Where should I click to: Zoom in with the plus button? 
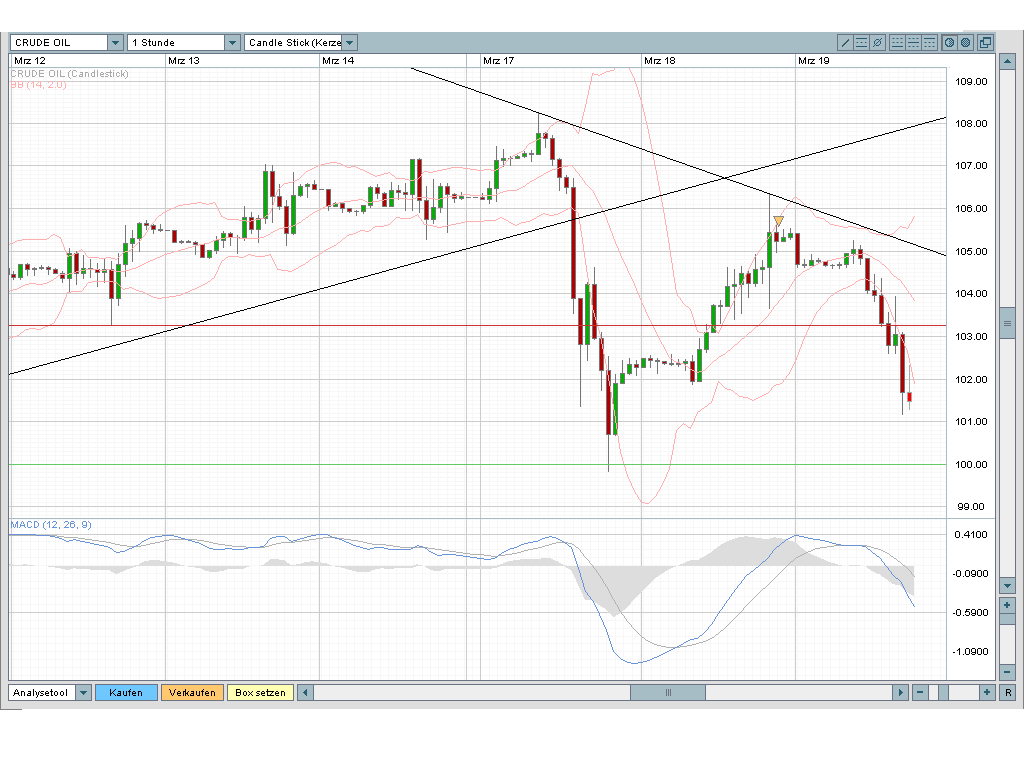click(x=987, y=692)
